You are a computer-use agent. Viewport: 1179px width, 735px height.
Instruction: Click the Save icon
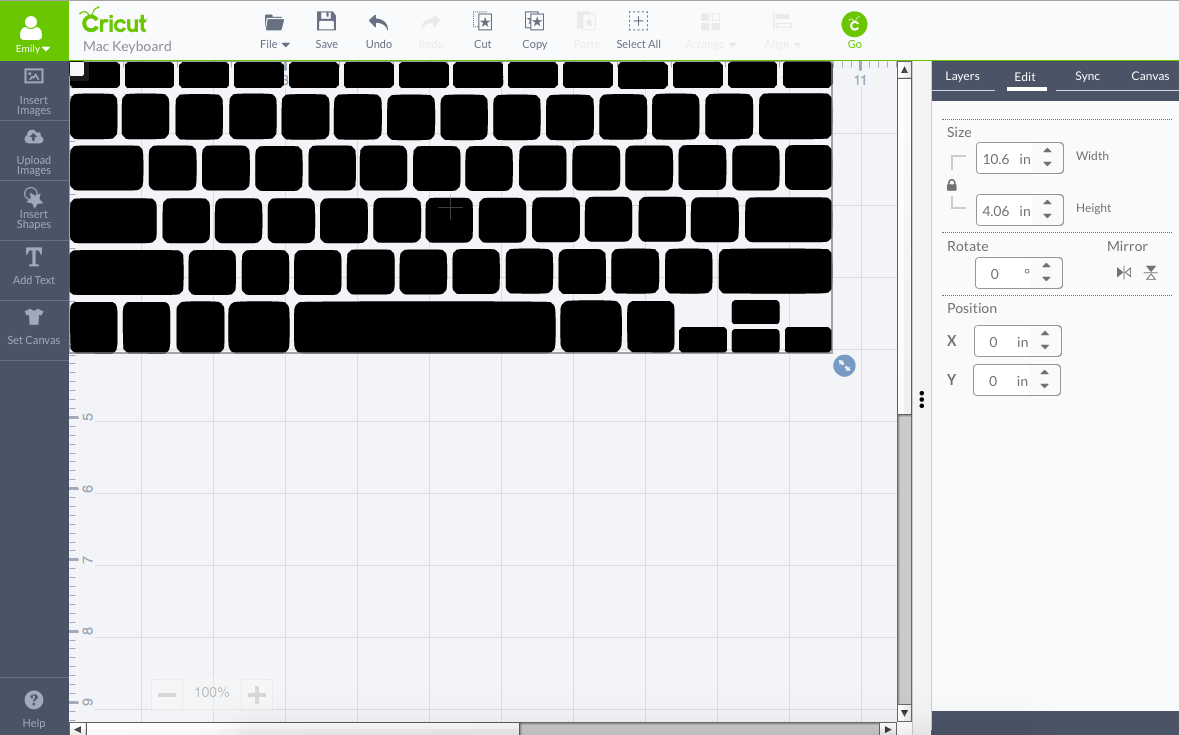coord(326,29)
